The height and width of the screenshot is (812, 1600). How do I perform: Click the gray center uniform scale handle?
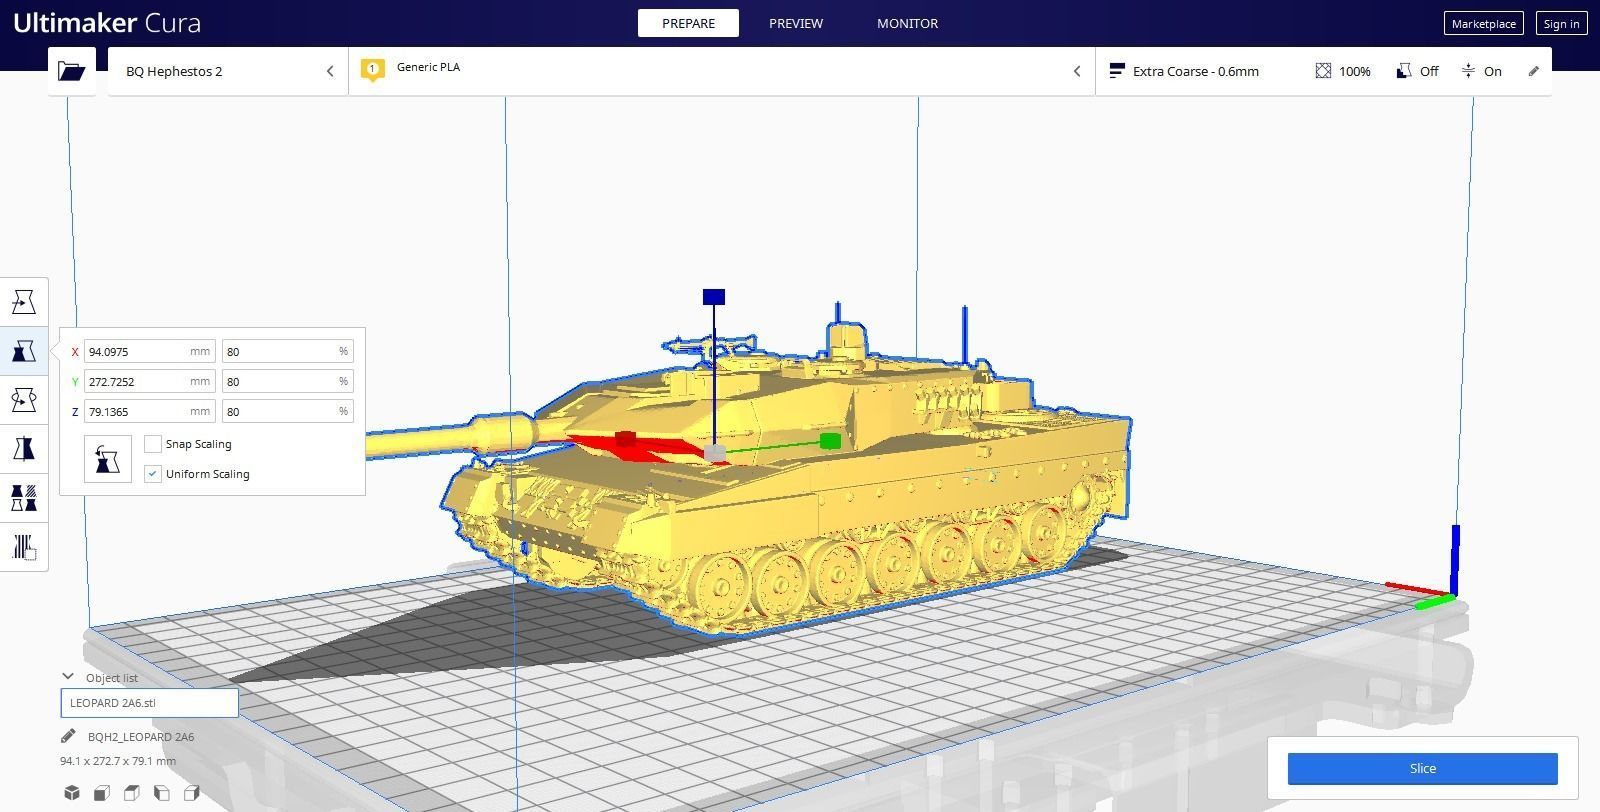(715, 454)
